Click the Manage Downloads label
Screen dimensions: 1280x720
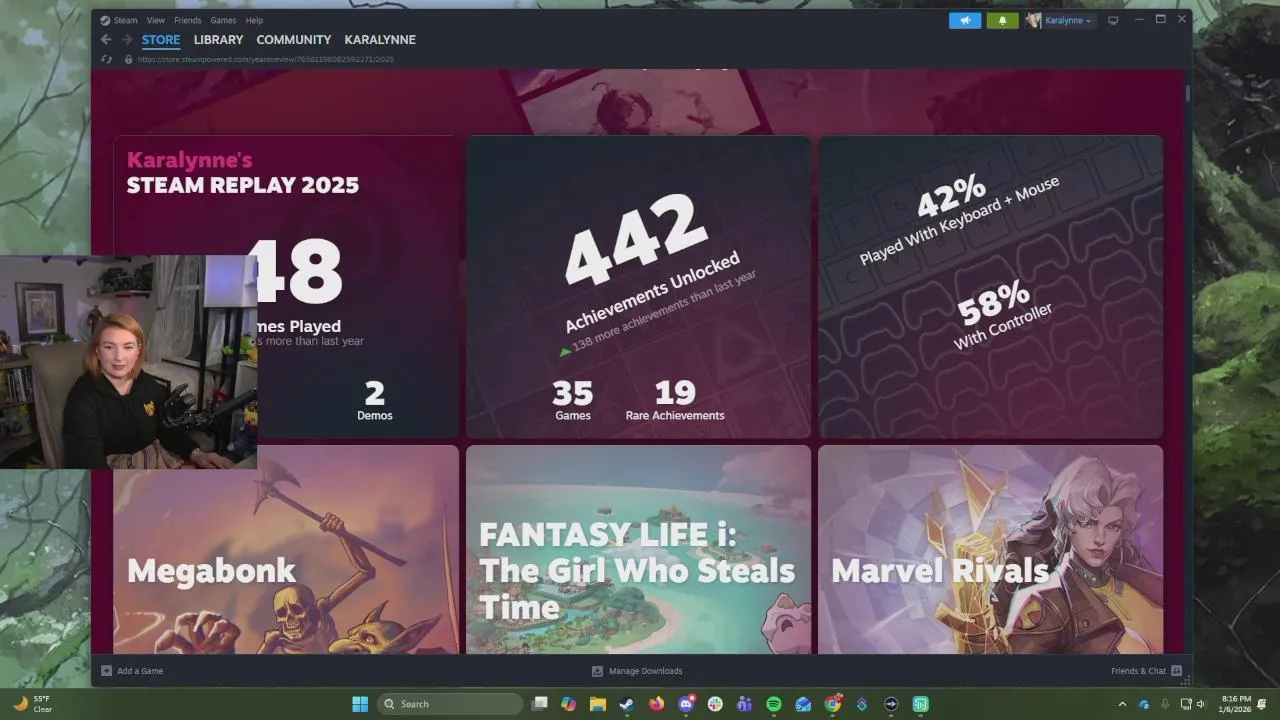pyautogui.click(x=646, y=671)
